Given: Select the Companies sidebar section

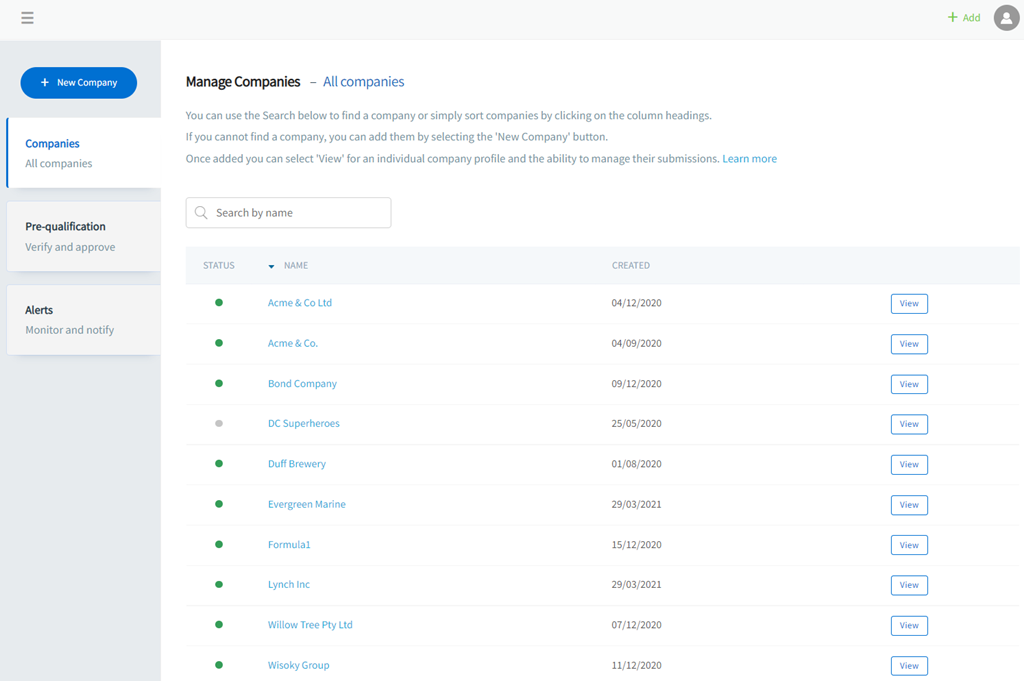Looking at the screenshot, I should (84, 153).
